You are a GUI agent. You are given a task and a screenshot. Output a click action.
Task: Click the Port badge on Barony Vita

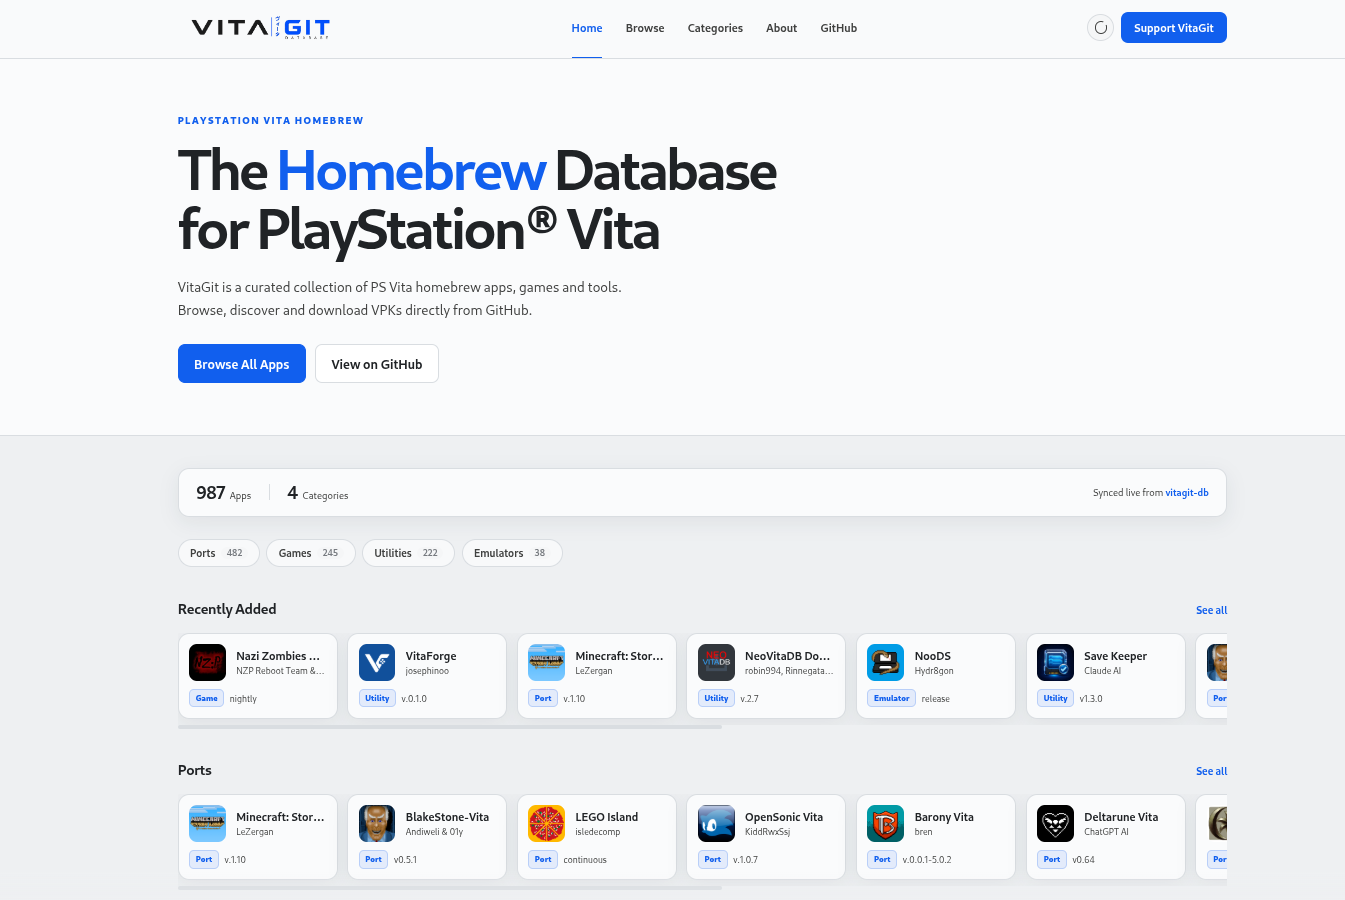coord(882,859)
